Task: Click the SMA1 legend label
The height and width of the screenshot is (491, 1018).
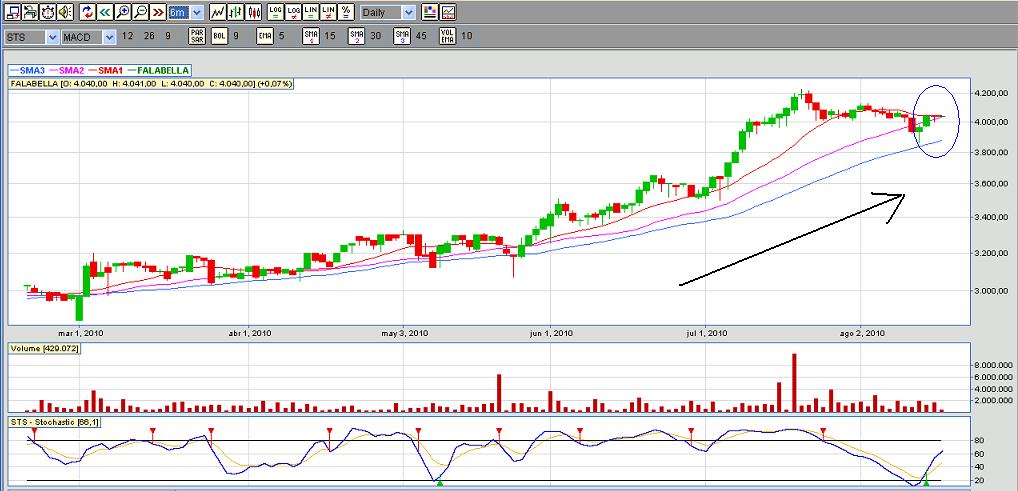Action: (x=110, y=70)
